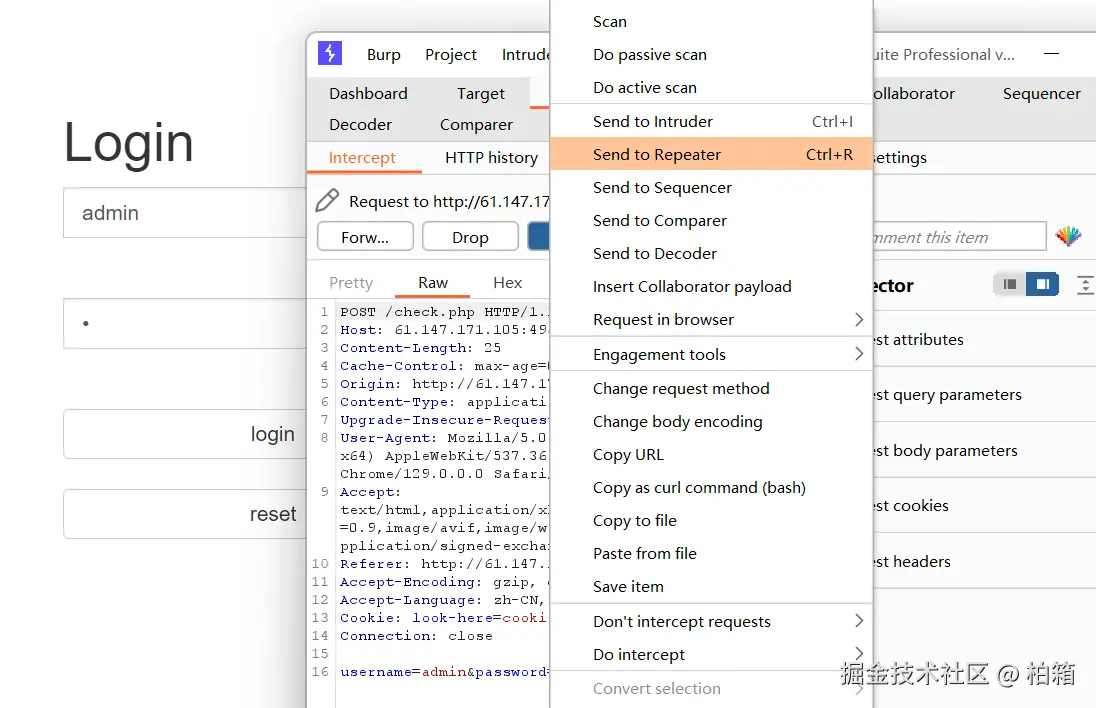Switch request view to Hex

[x=507, y=282]
